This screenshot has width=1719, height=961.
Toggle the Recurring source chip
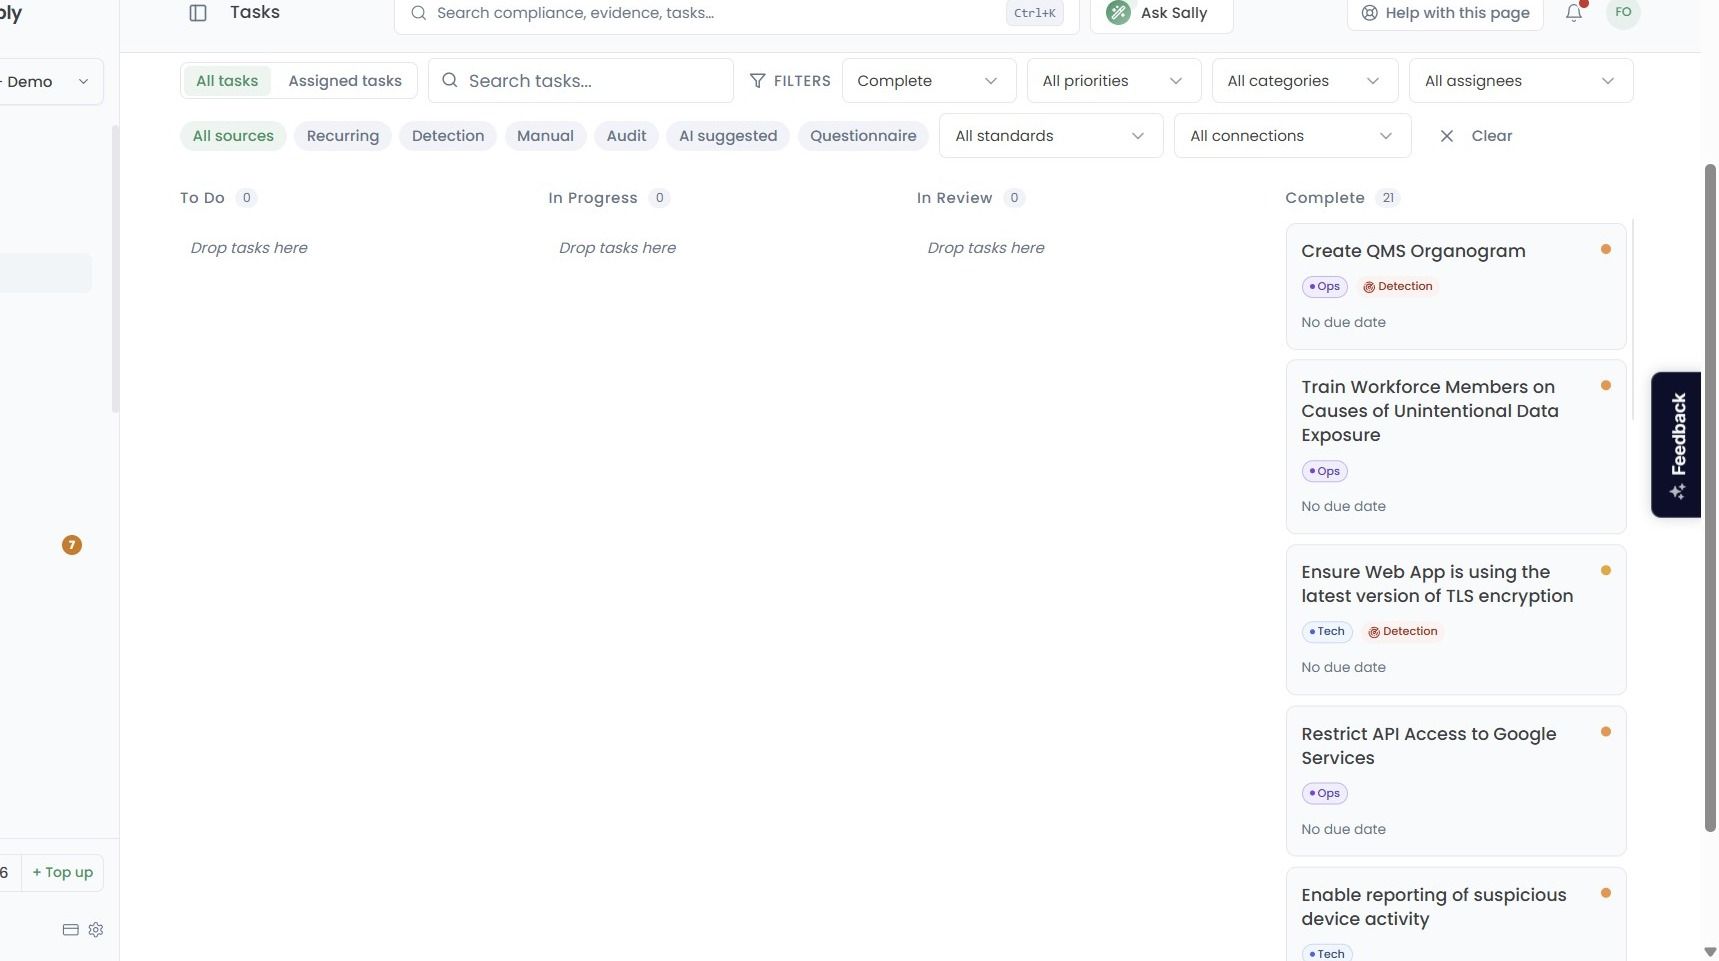[343, 136]
